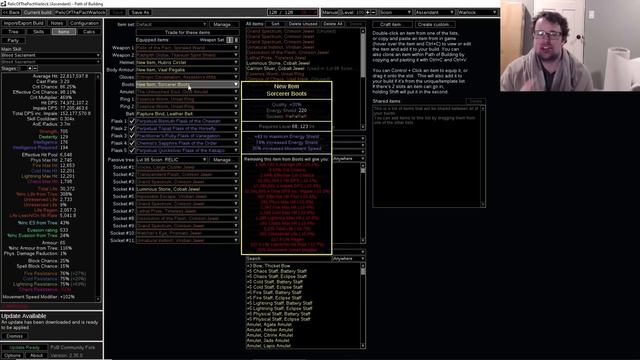
Task: Click the item database list scrollbar
Action: (363, 306)
